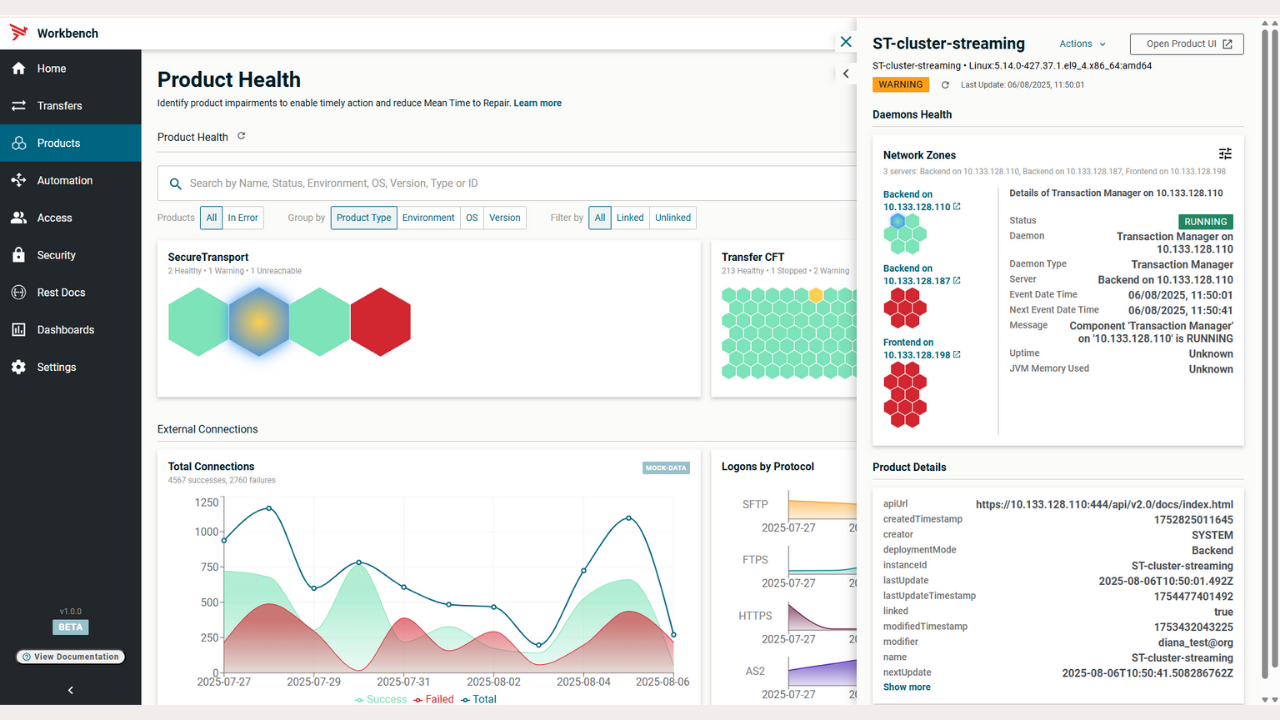Image resolution: width=1280 pixels, height=720 pixels.
Task: Open the Actions dropdown
Action: pyautogui.click(x=1083, y=44)
